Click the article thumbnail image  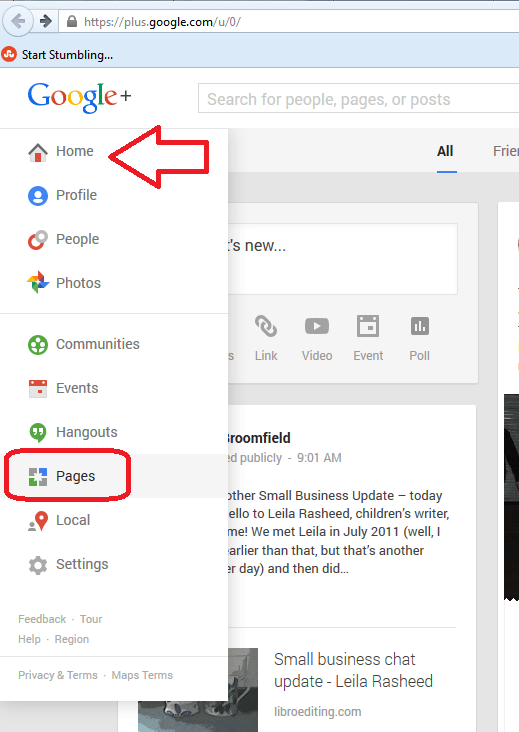pos(198,690)
